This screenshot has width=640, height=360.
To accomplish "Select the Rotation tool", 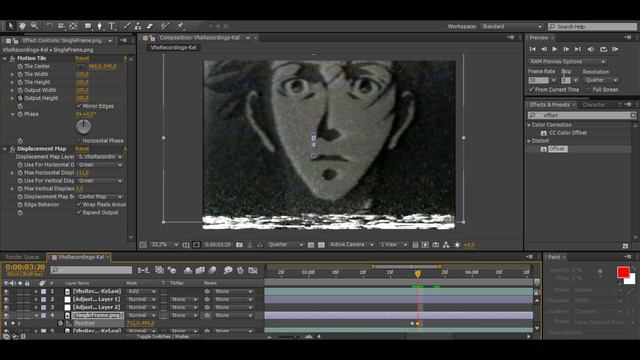I will point(49,26).
